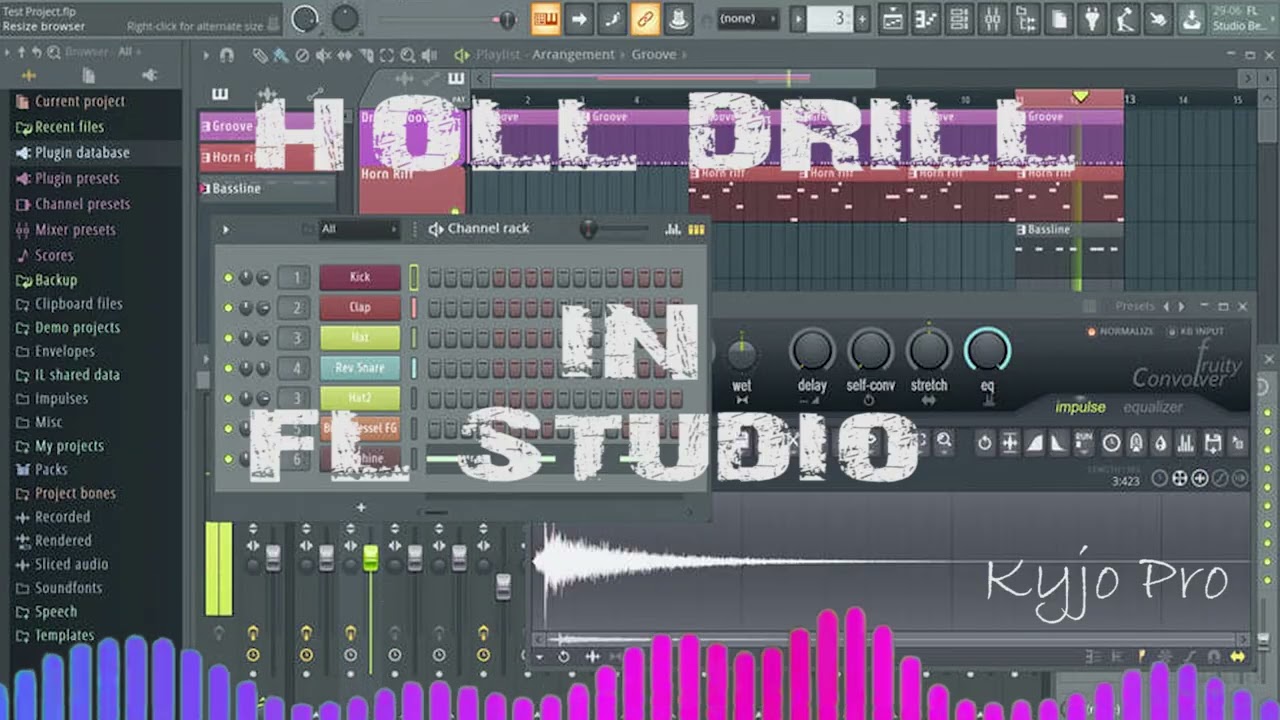Toggle the NORMALIZE option in Fruity Convolver
Screen dimensions: 1280x720
pos(1121,331)
